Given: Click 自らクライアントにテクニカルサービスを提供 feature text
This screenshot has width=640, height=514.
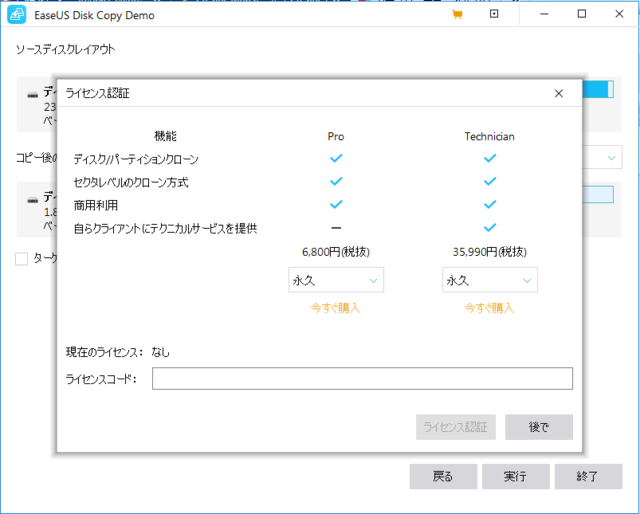Looking at the screenshot, I should (165, 228).
